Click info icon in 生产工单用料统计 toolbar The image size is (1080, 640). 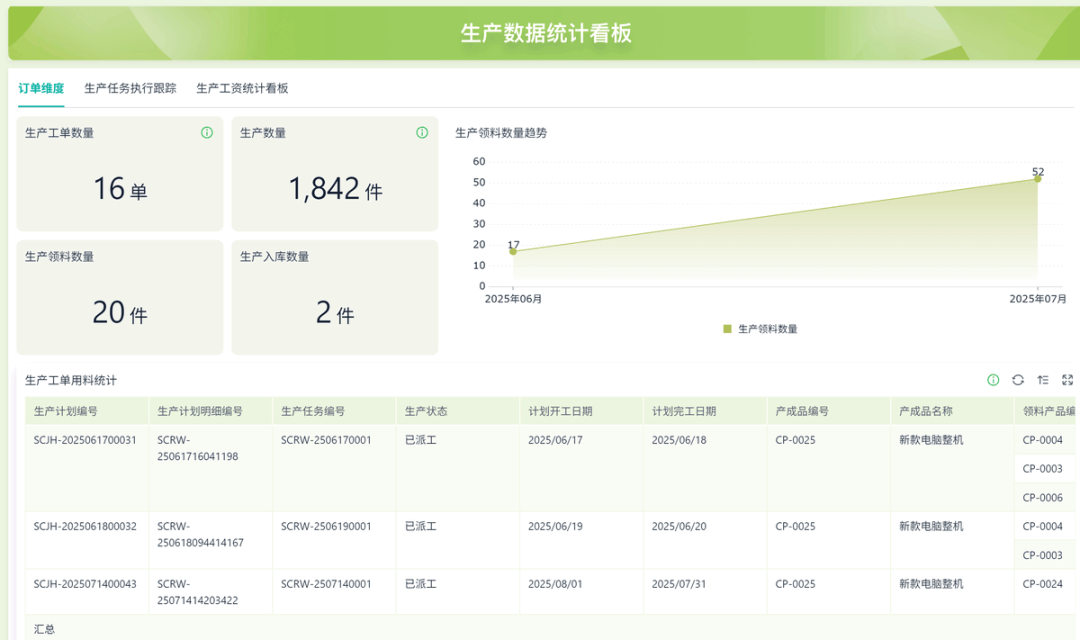(x=993, y=380)
